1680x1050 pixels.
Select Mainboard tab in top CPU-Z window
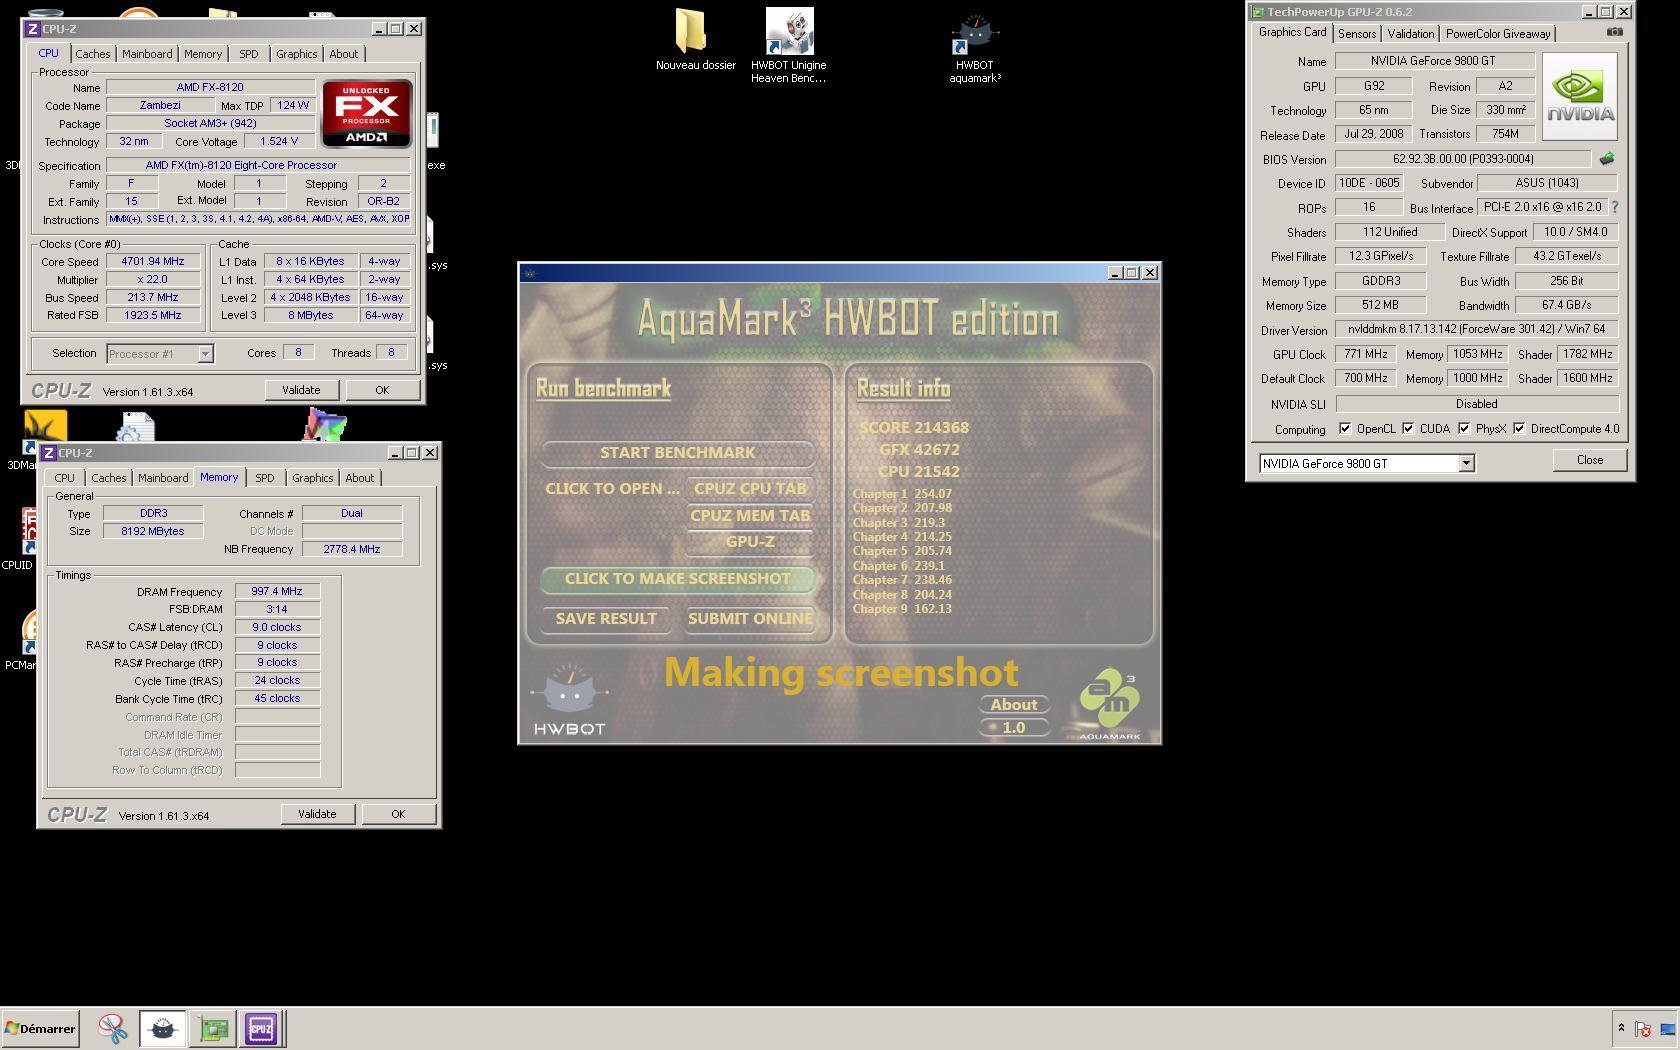click(147, 54)
